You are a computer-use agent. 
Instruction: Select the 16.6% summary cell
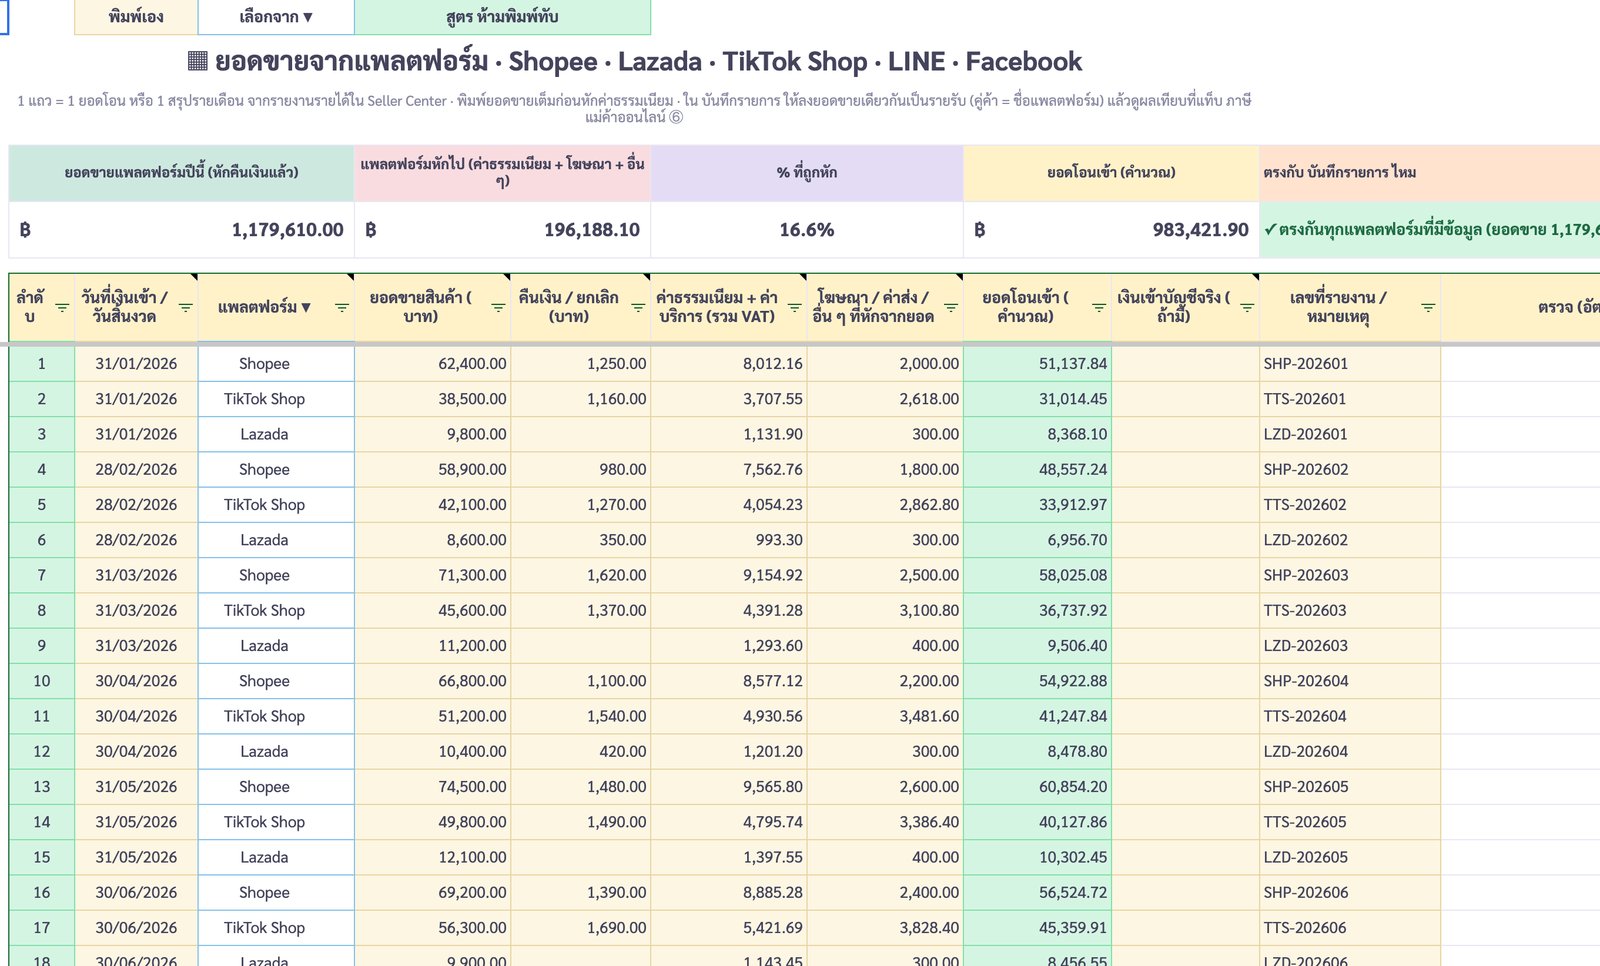(x=807, y=230)
